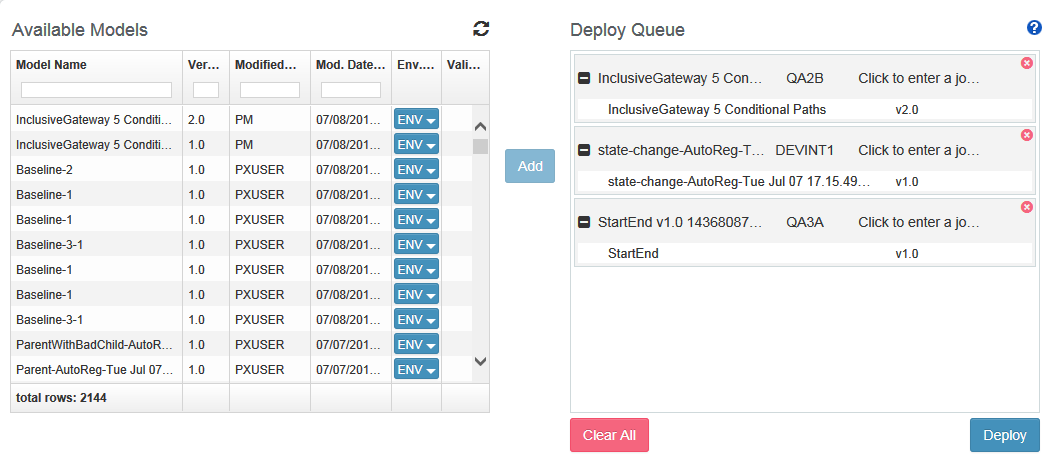1052x466 pixels.
Task: Focus the Model Name filter field
Action: [x=97, y=90]
